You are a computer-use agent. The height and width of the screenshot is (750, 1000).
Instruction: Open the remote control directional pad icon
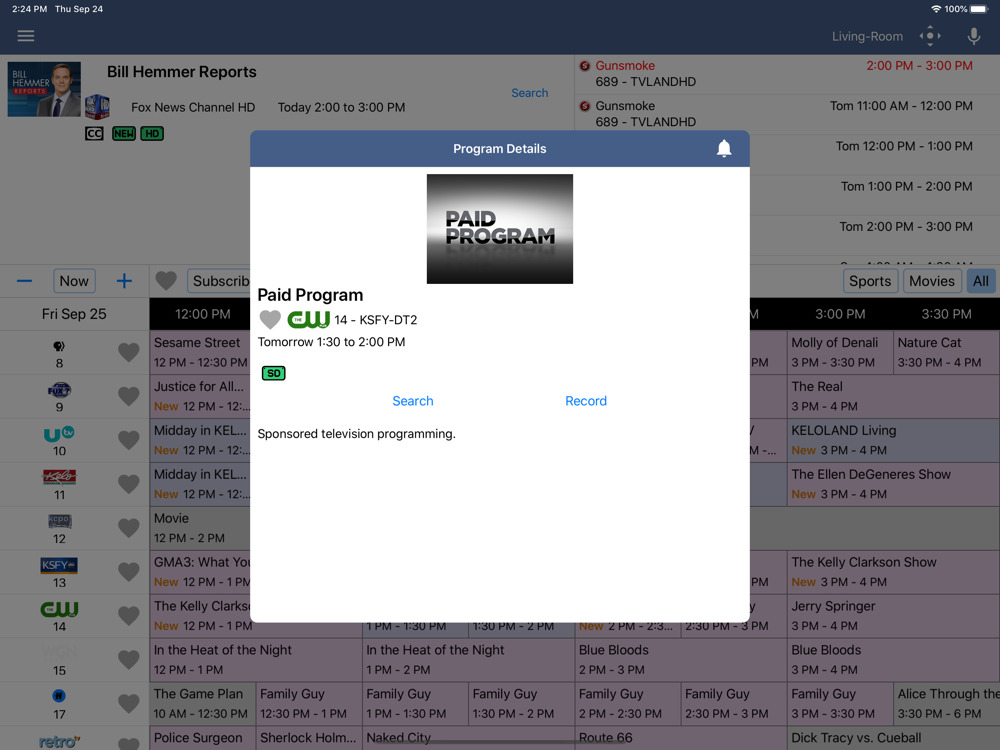pos(930,36)
